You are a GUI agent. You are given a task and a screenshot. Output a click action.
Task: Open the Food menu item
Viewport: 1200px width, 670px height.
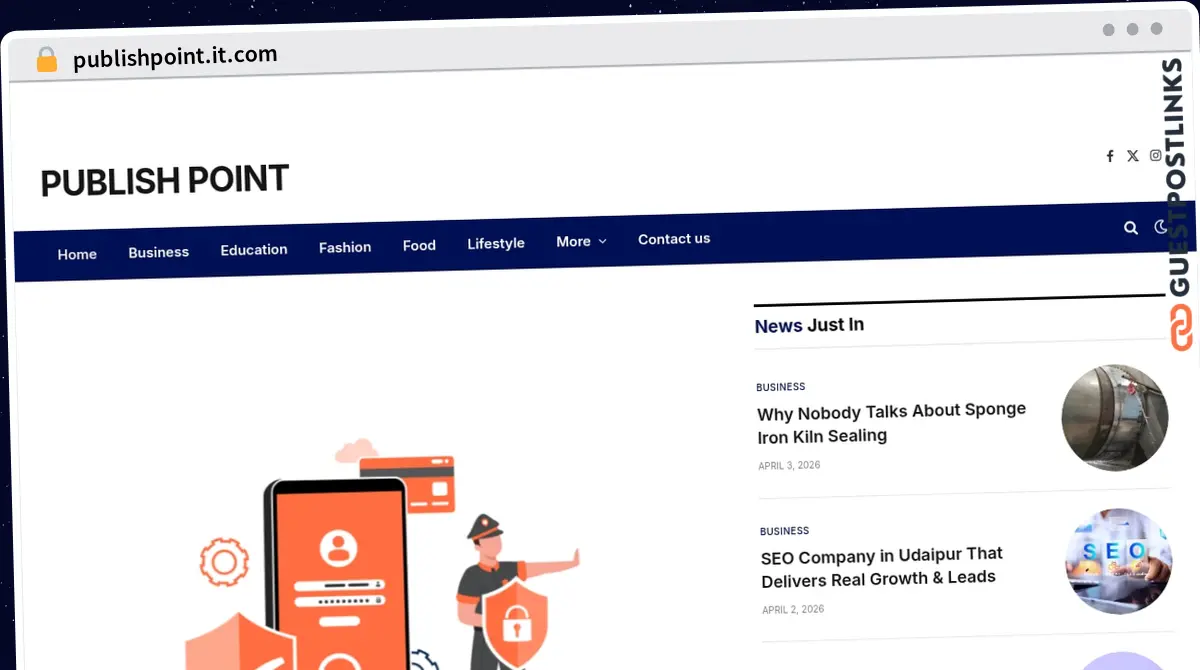point(419,245)
